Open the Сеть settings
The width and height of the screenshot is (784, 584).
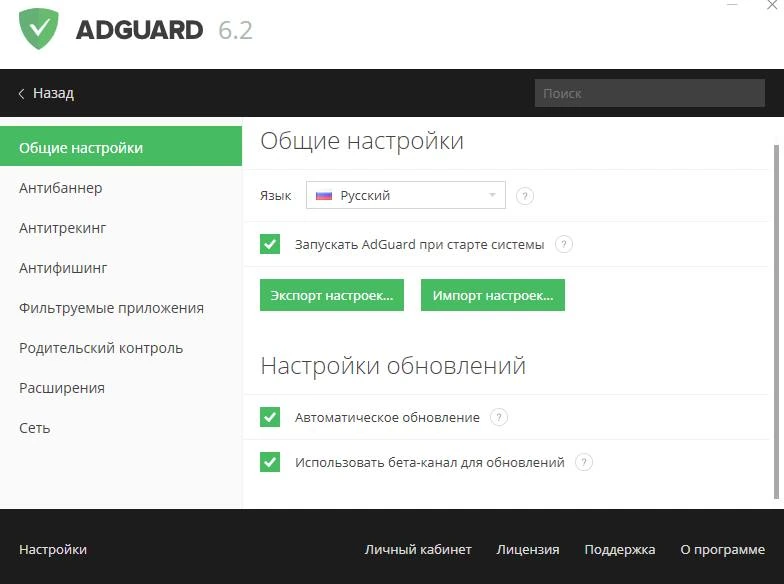pos(34,428)
